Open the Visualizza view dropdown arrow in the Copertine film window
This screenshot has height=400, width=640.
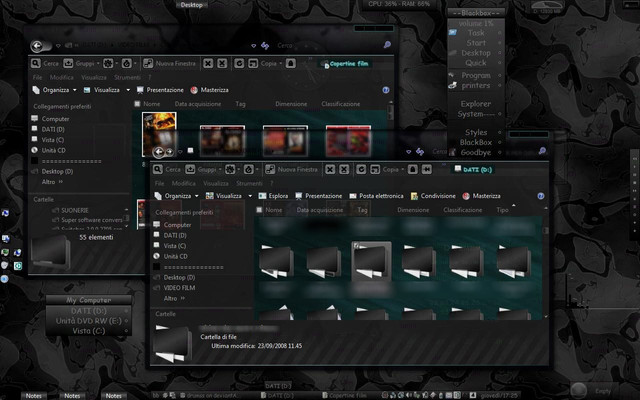128,90
